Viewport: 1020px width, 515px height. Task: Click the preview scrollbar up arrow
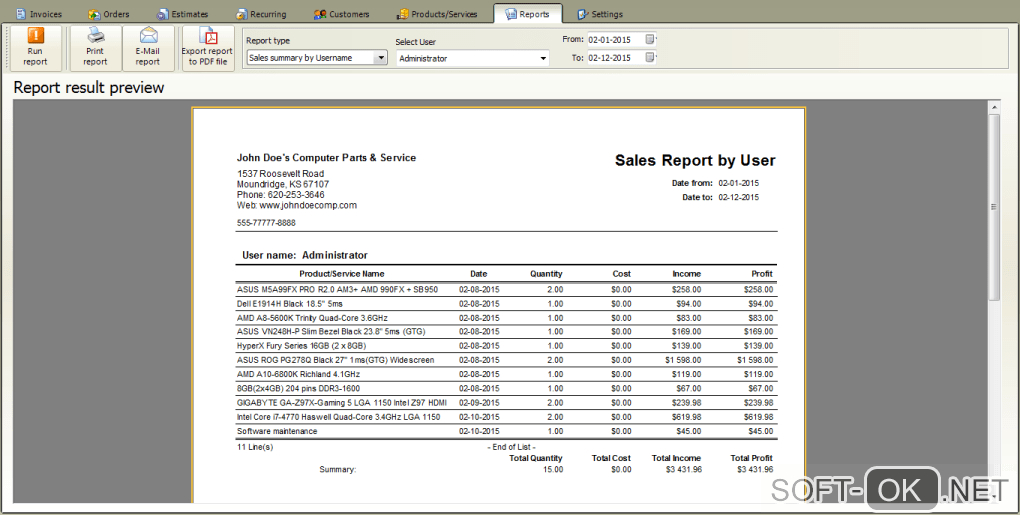[994, 106]
